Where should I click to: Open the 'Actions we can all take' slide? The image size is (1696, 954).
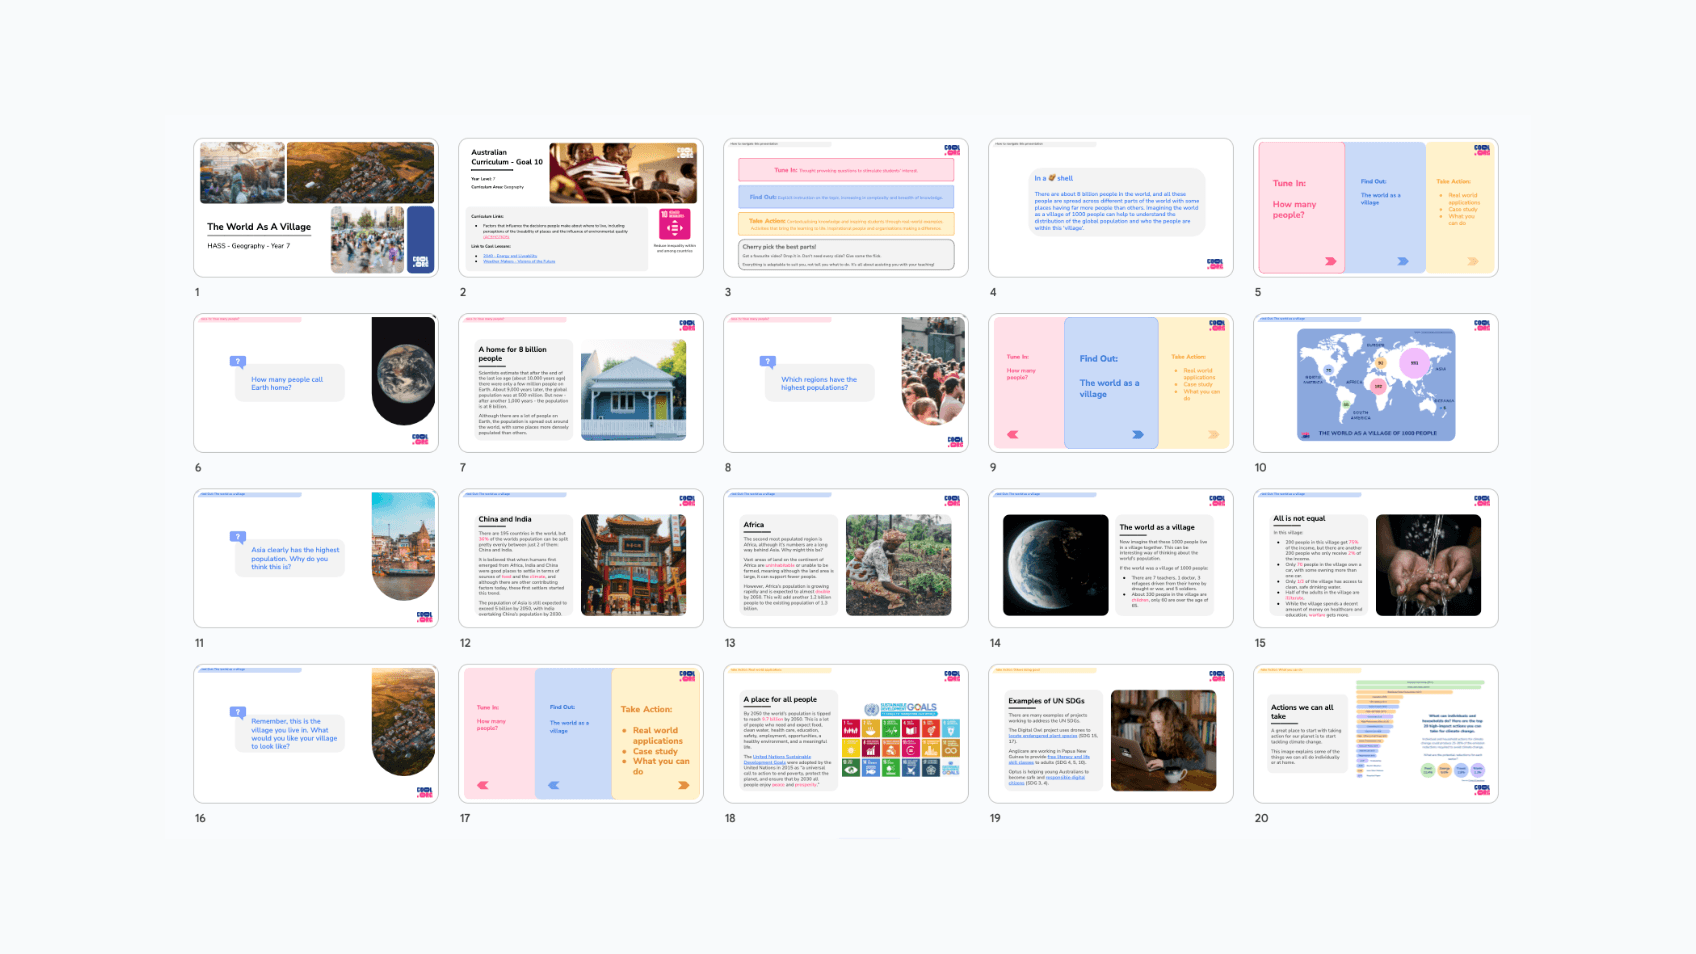click(x=1375, y=733)
